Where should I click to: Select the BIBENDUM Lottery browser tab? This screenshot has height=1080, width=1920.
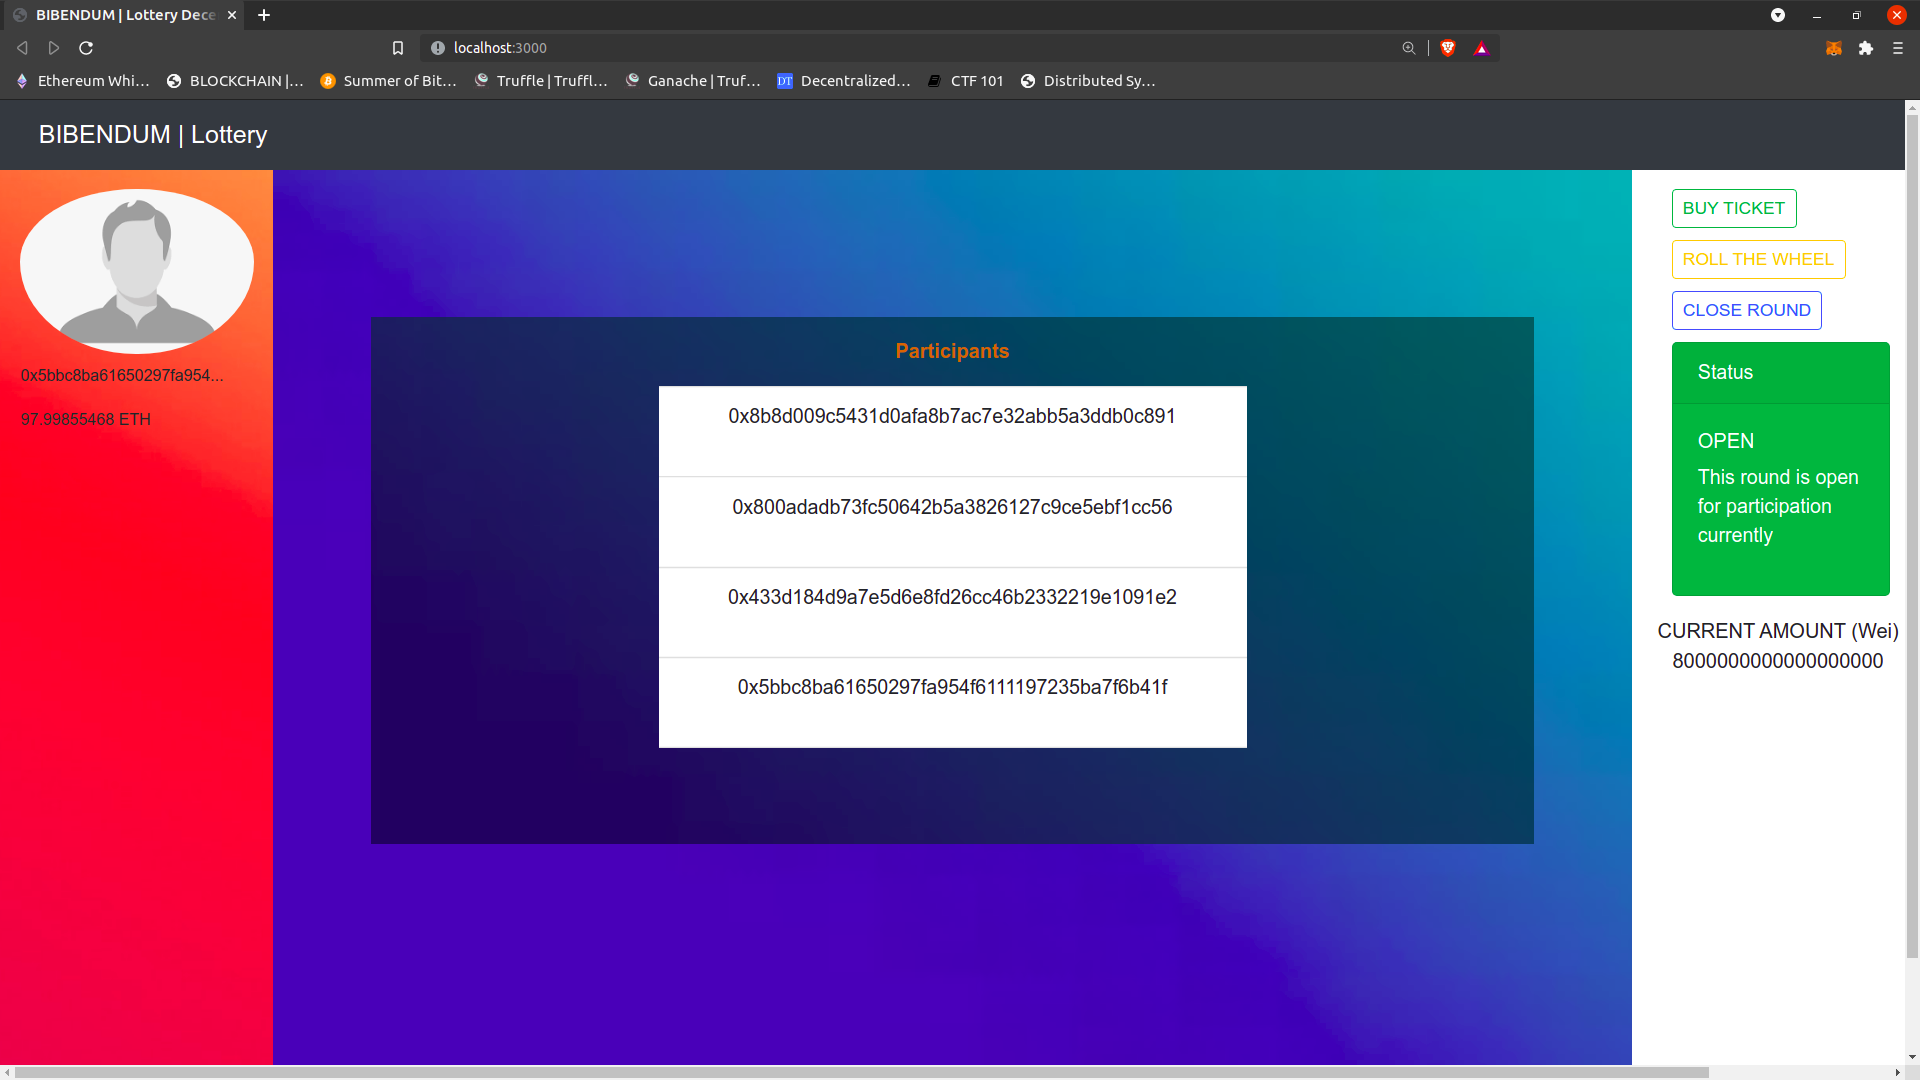point(125,15)
